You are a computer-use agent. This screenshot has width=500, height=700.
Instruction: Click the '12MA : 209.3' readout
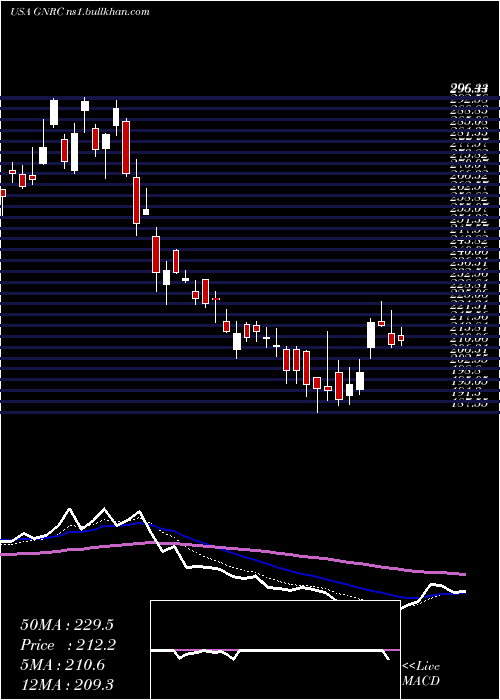[67, 685]
